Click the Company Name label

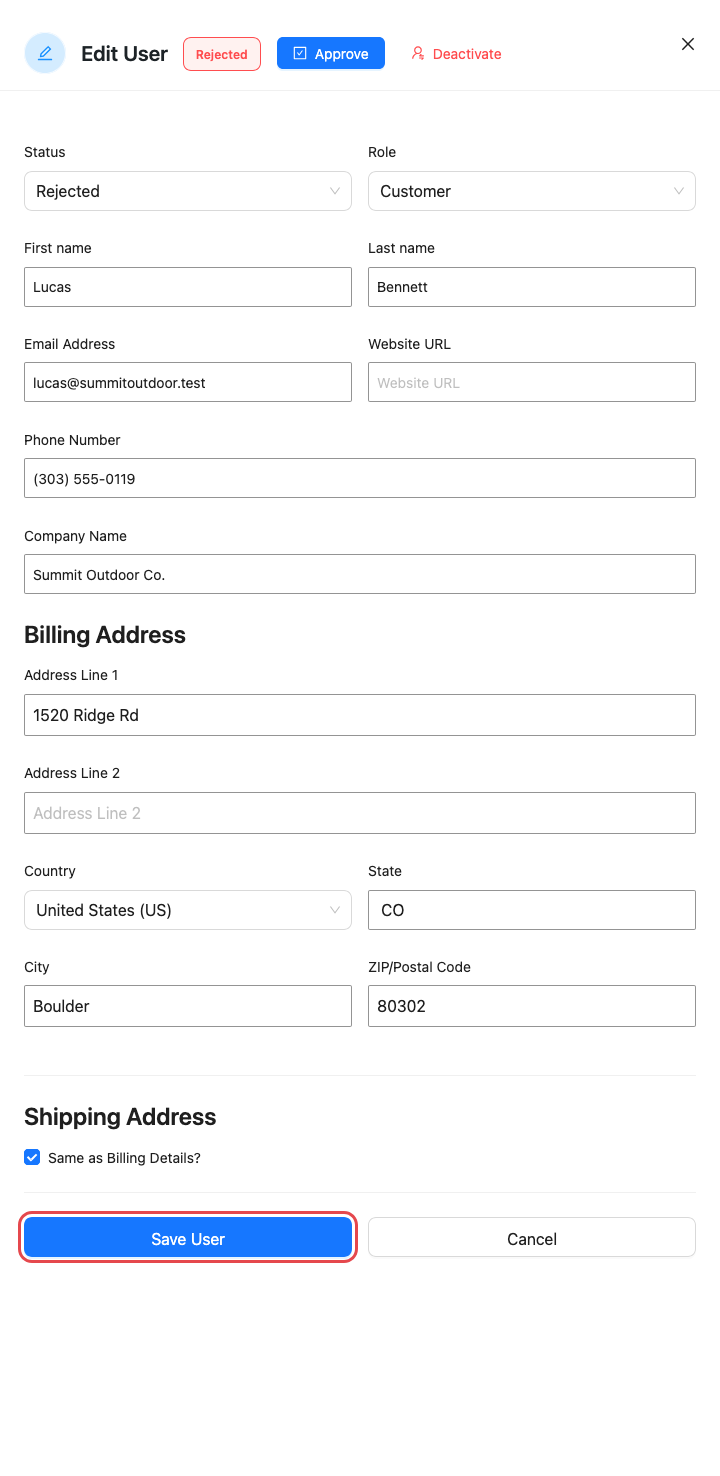pos(76,536)
